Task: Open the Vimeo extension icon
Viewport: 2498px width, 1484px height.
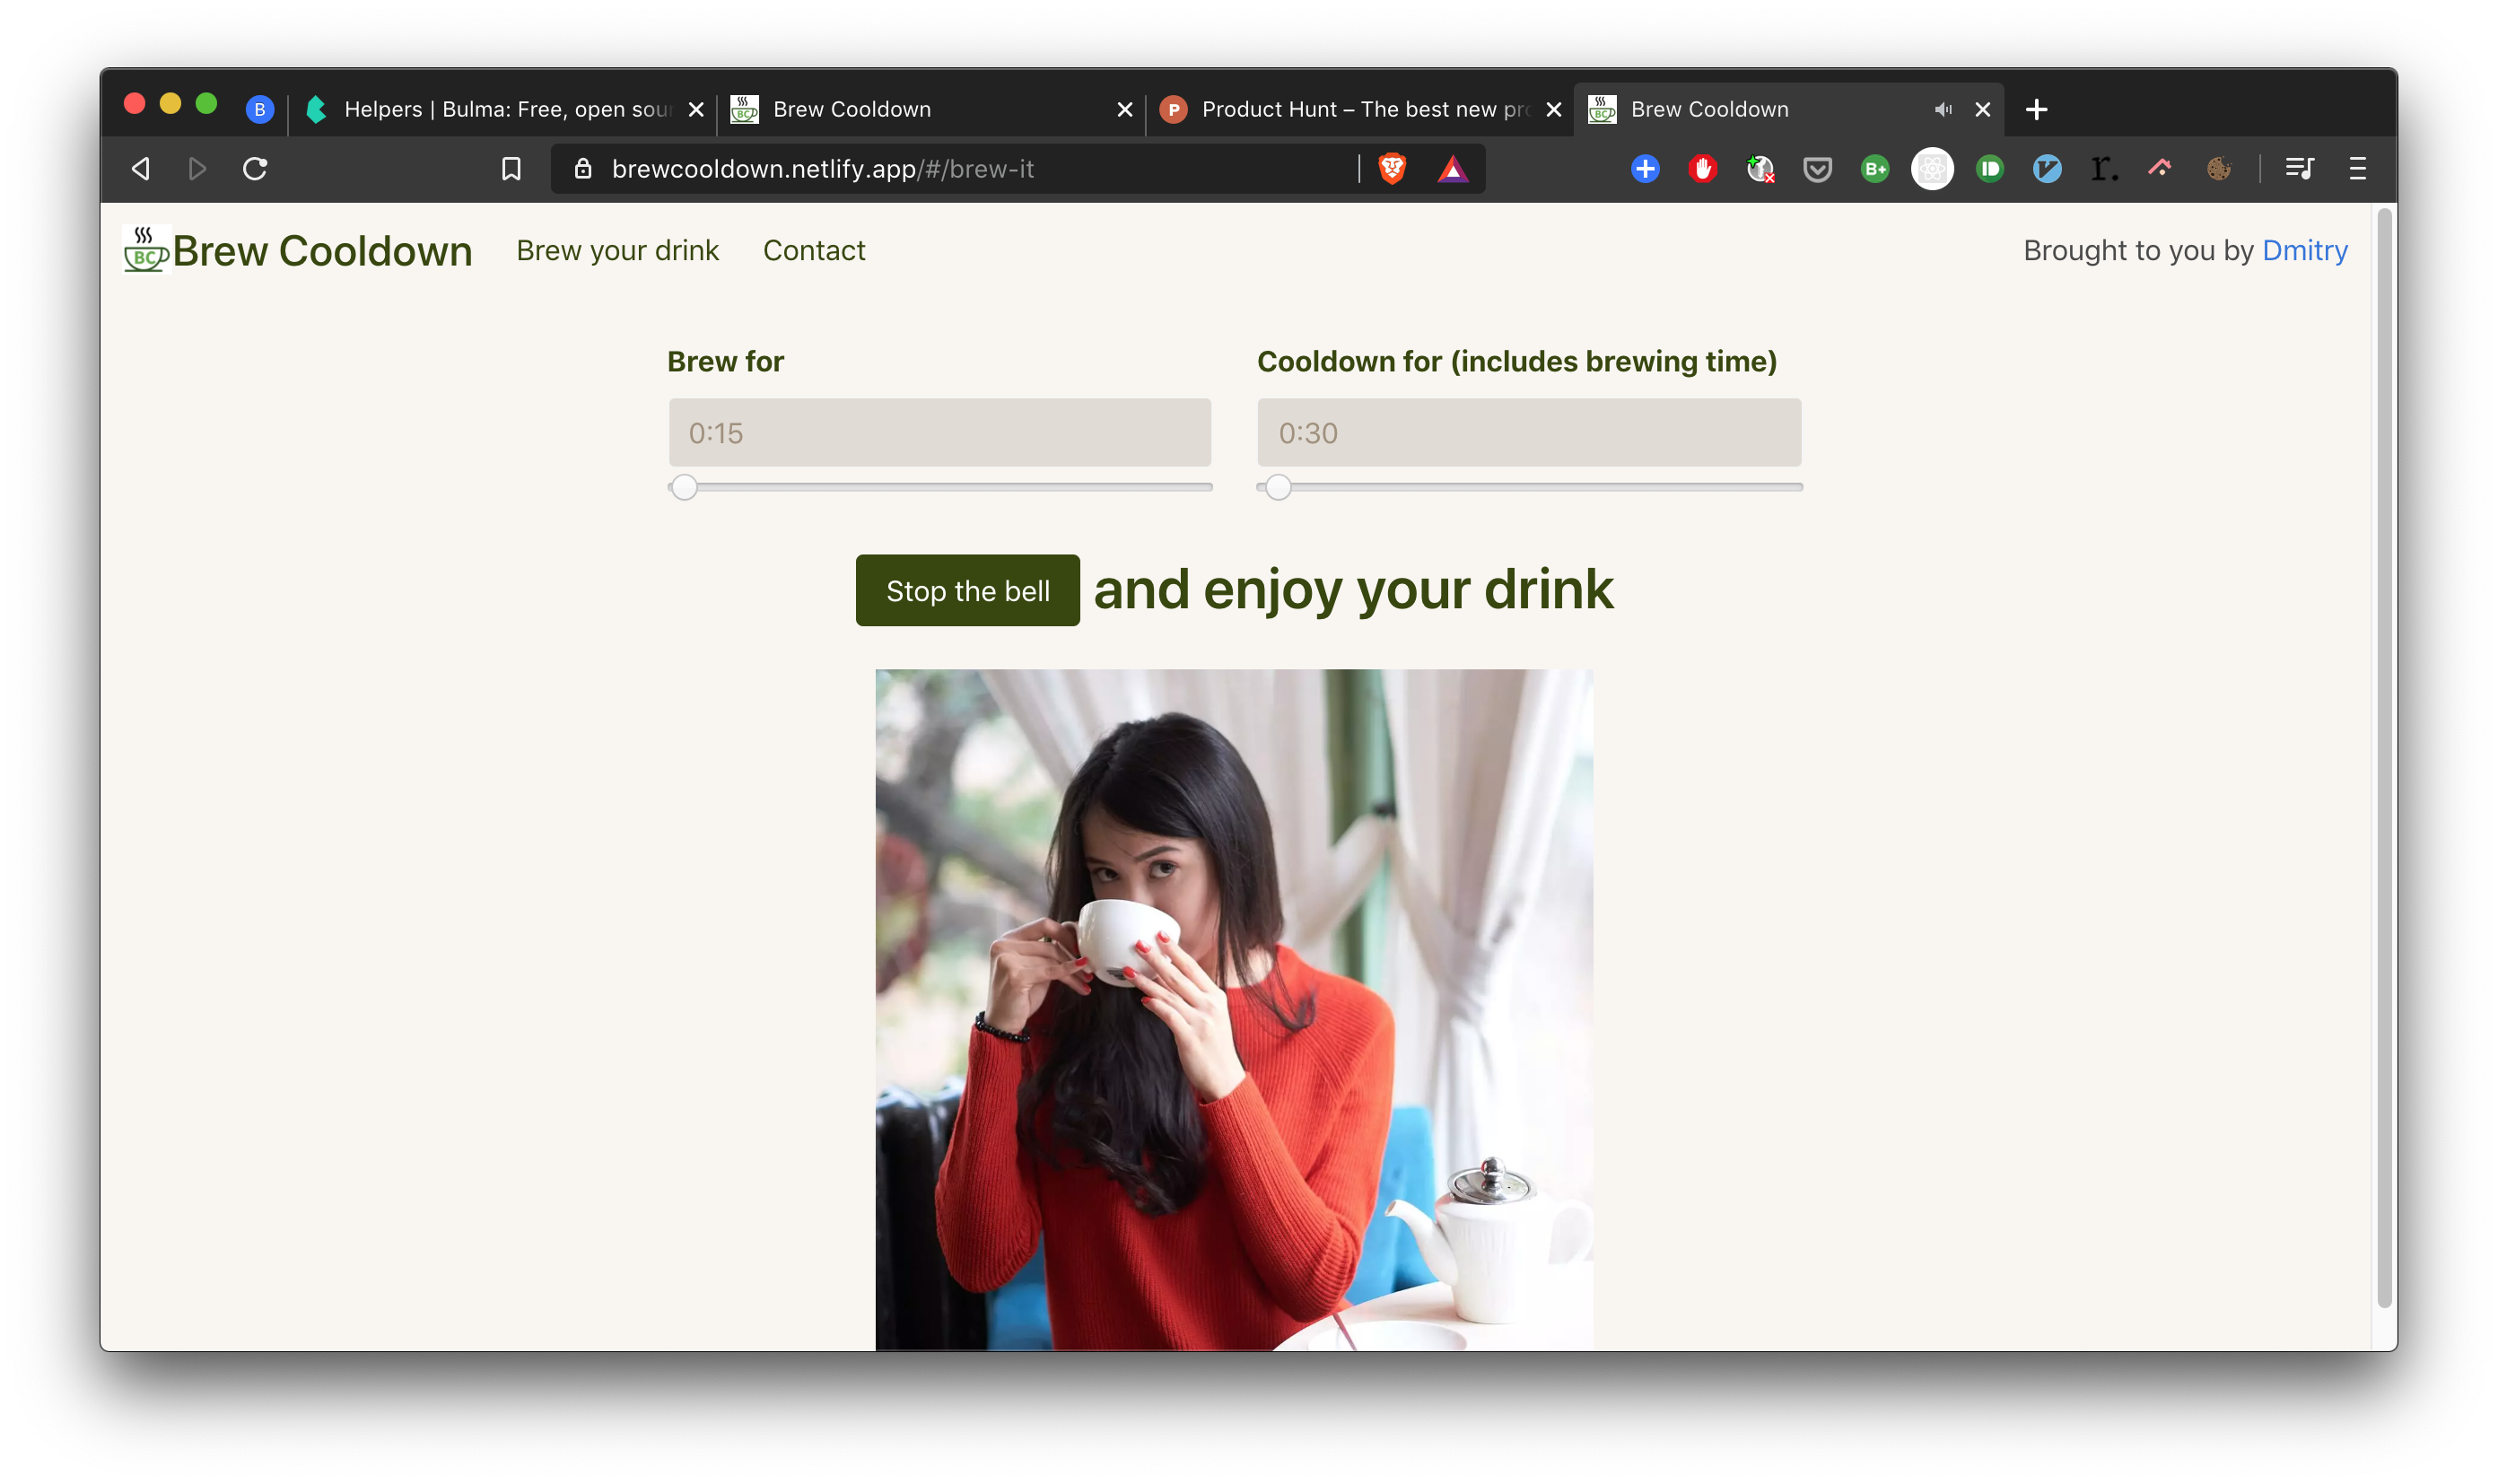Action: click(2047, 169)
